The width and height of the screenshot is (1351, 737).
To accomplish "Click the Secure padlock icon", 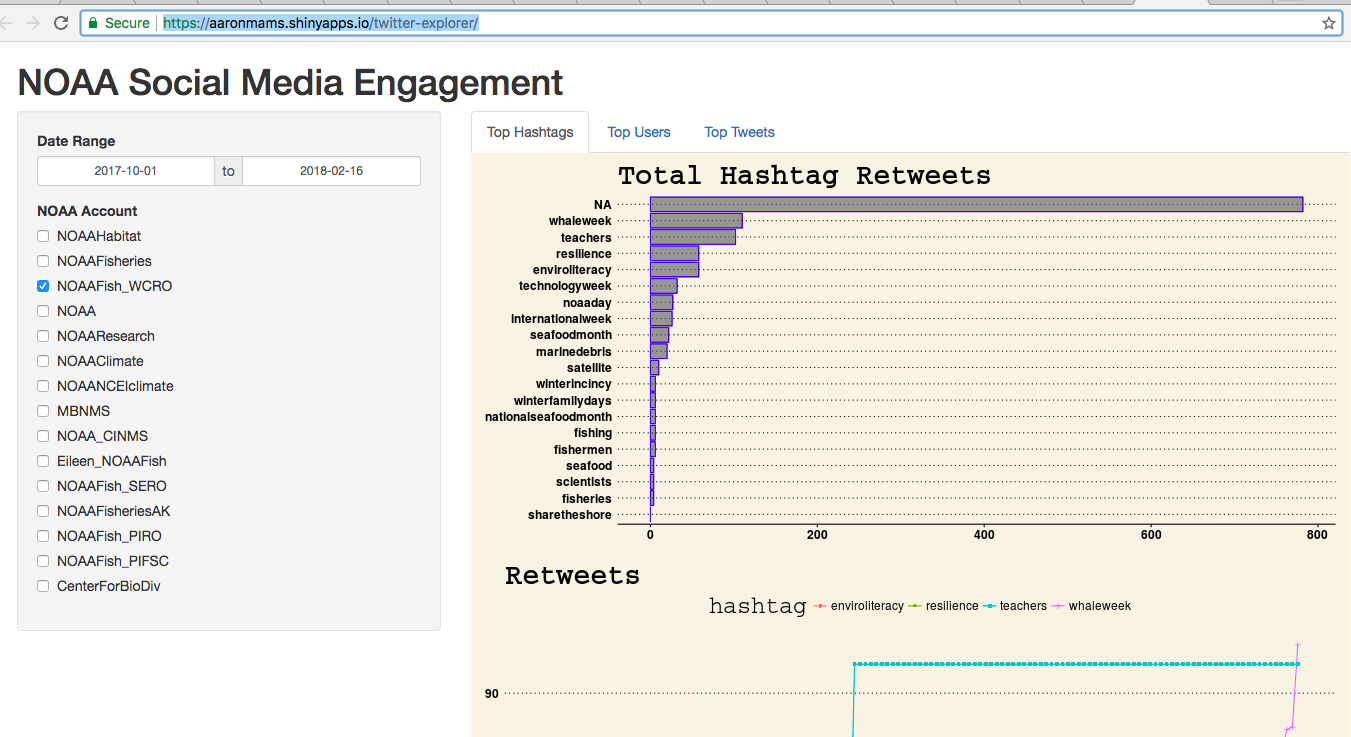I will point(93,22).
